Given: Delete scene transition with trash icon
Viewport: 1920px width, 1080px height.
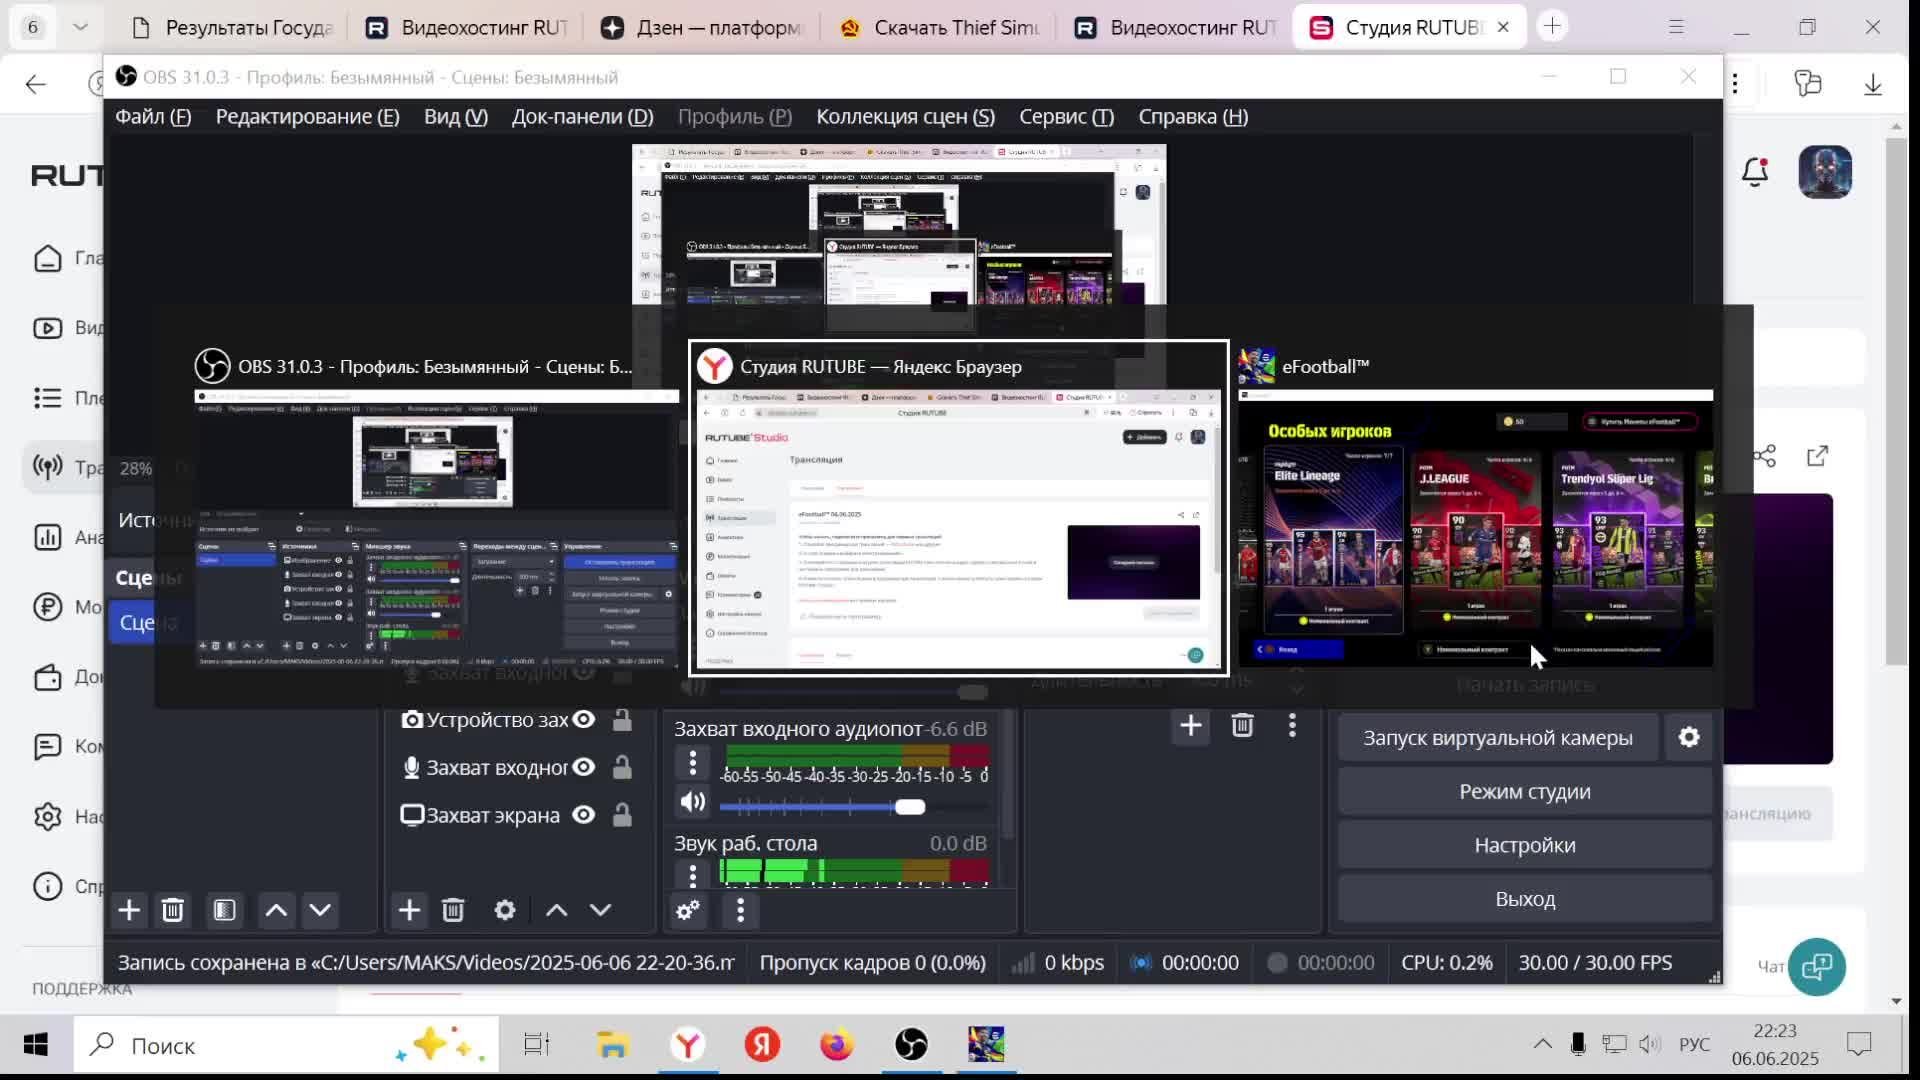Looking at the screenshot, I should 1242,725.
